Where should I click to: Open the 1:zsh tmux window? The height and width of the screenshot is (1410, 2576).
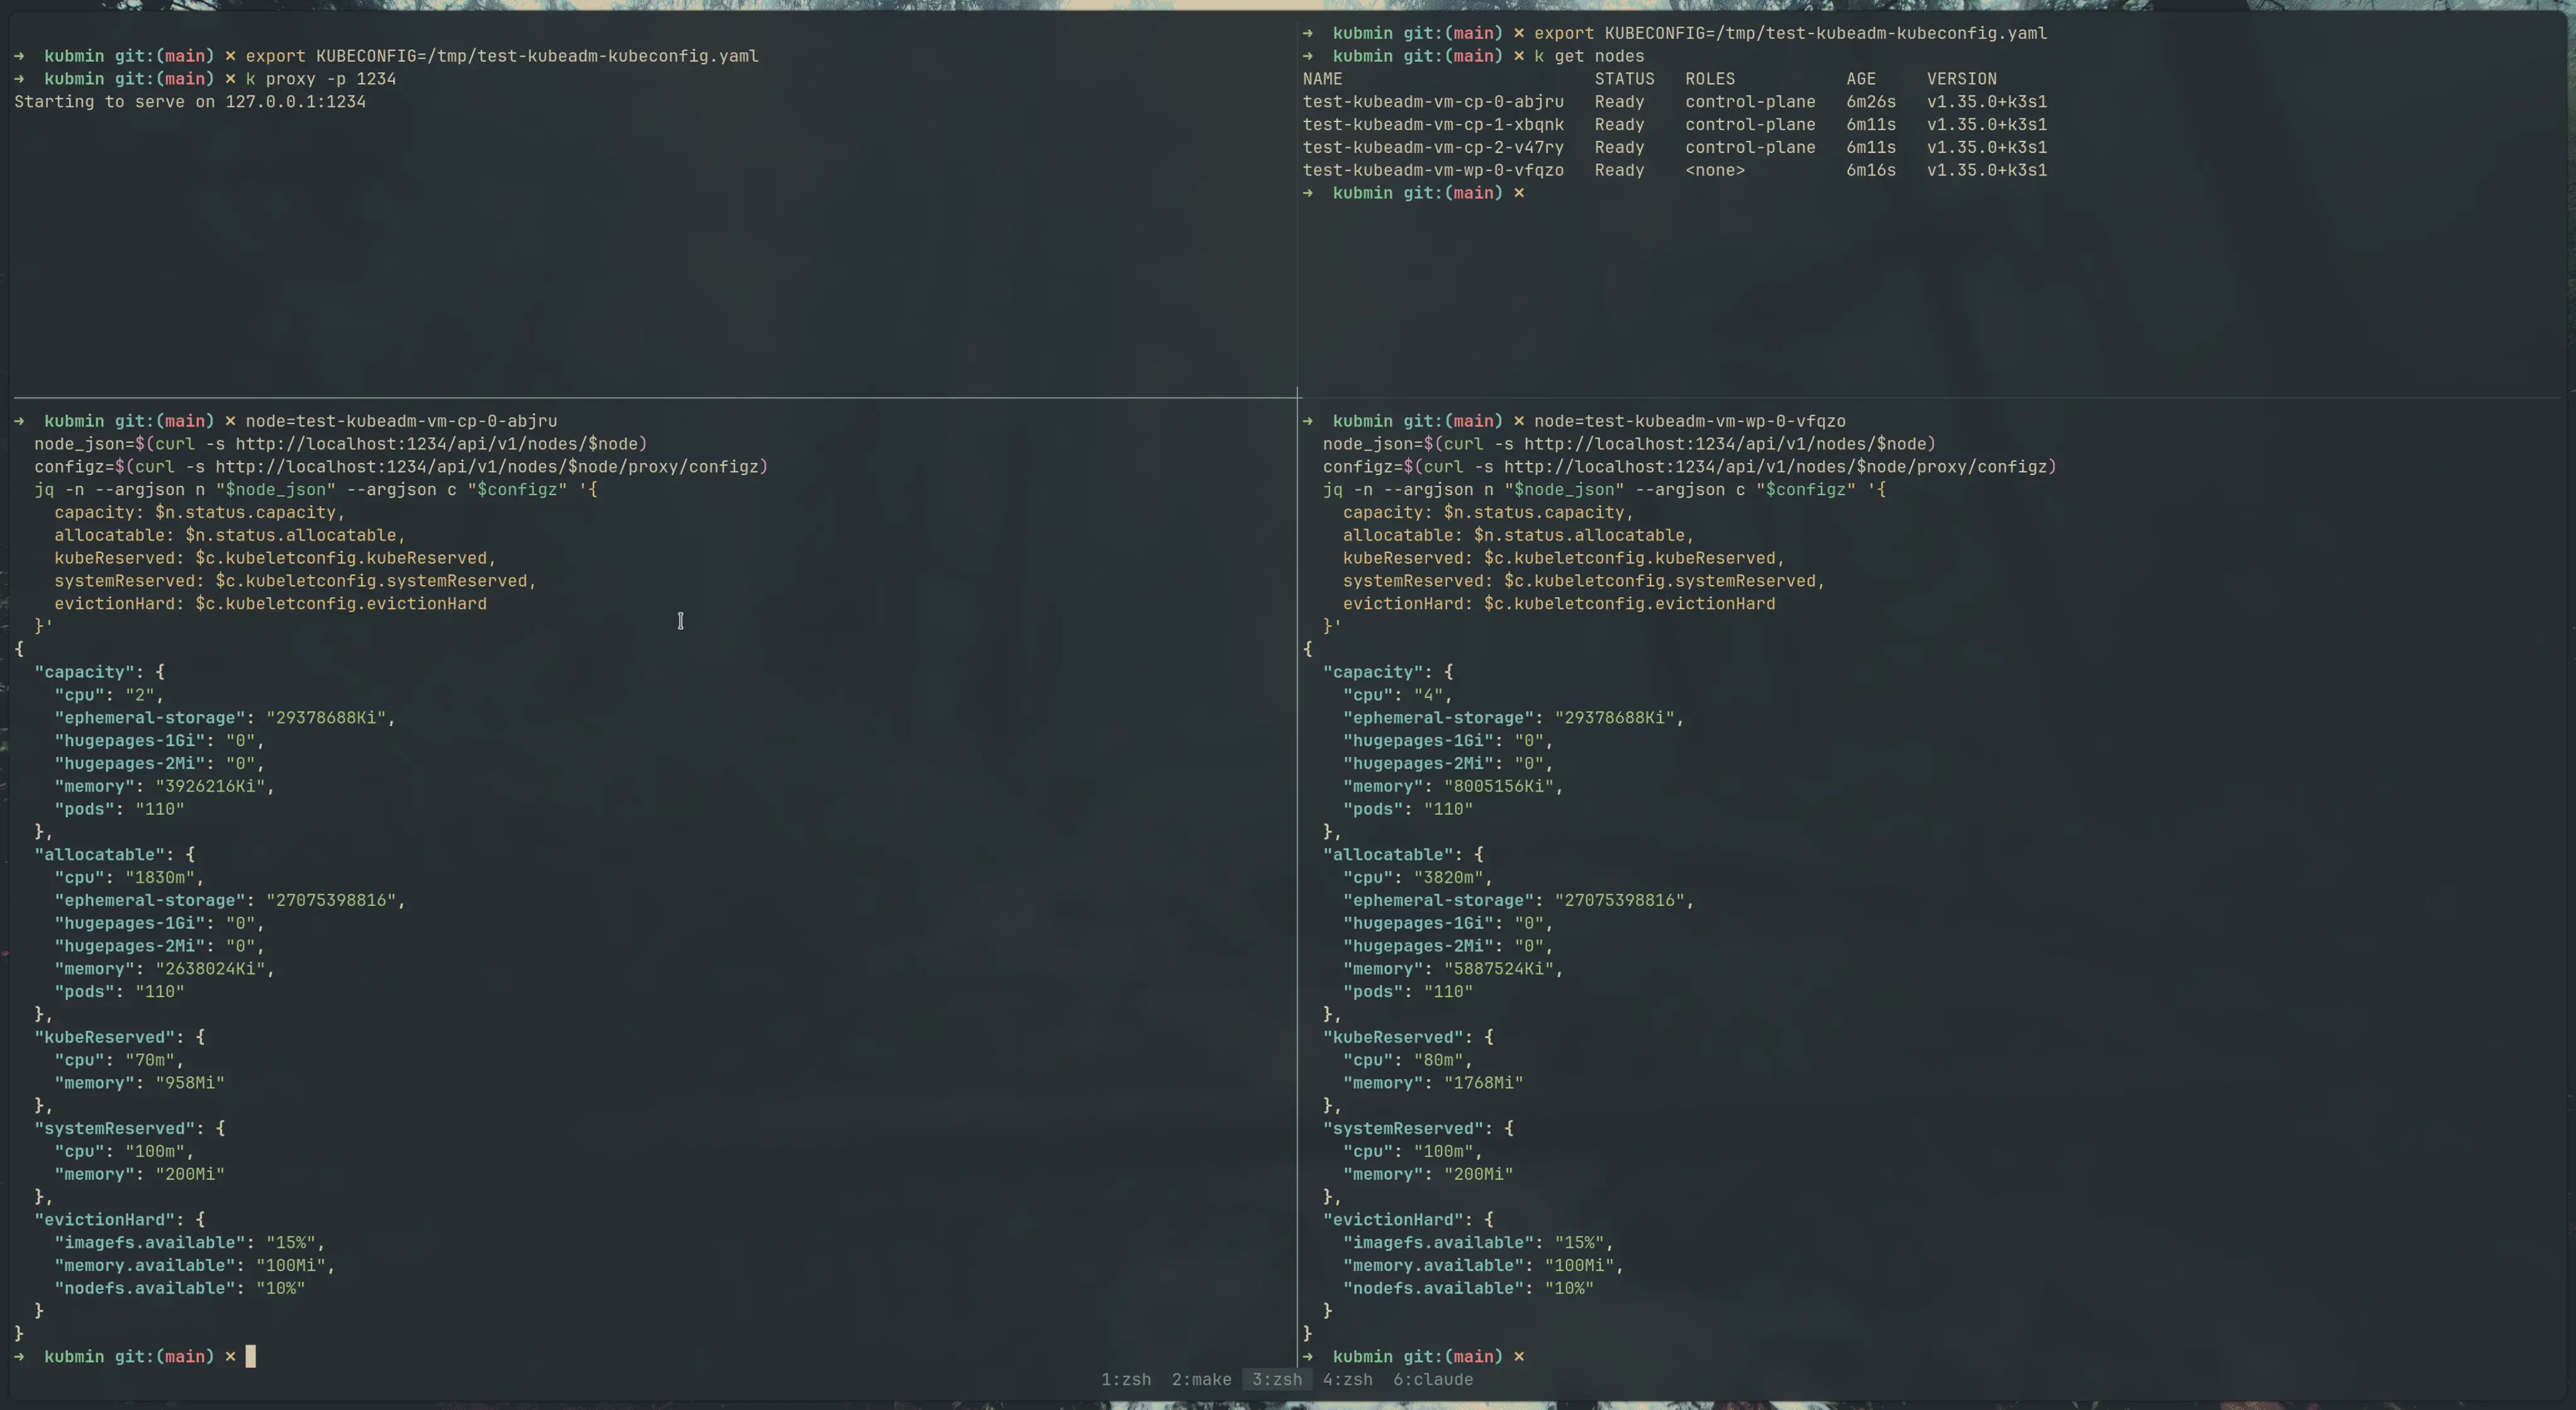(x=1125, y=1380)
